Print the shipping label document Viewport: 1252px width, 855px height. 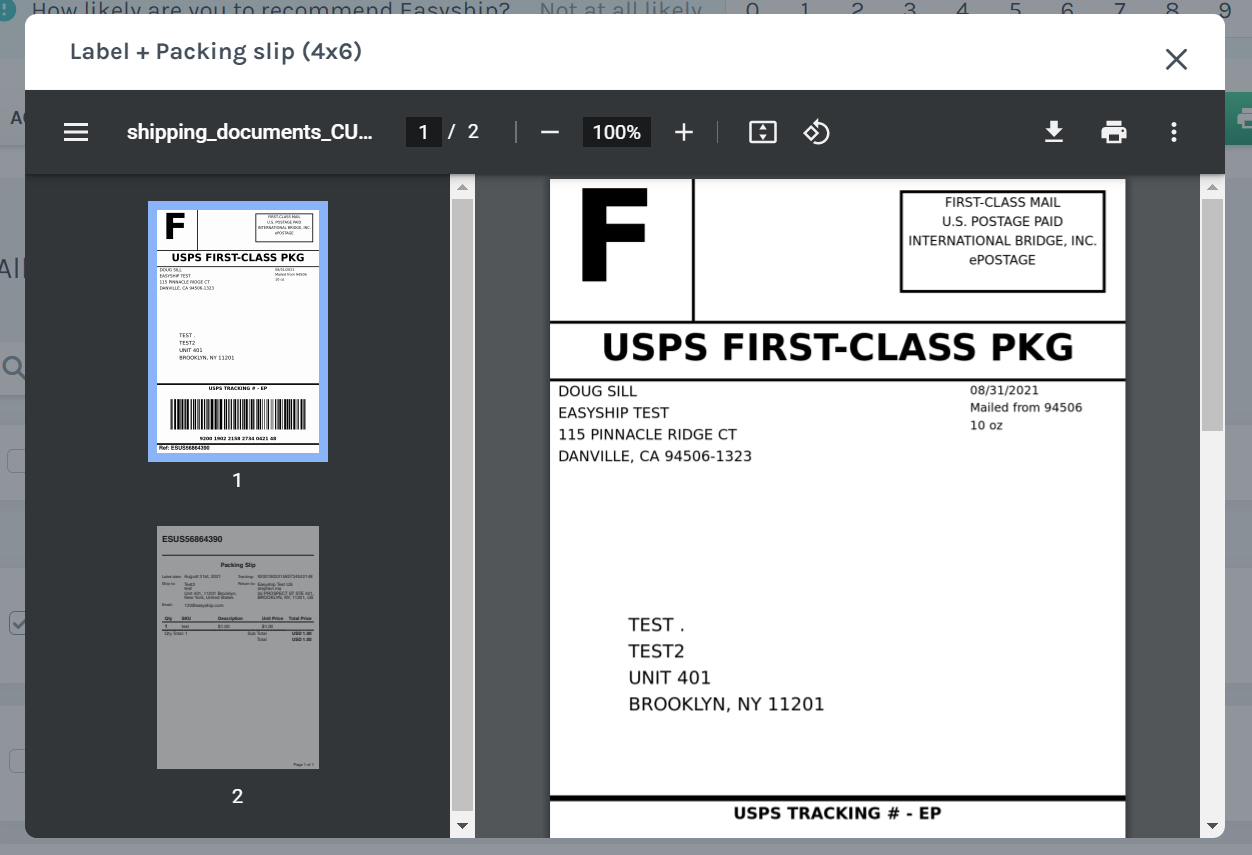(x=1114, y=132)
